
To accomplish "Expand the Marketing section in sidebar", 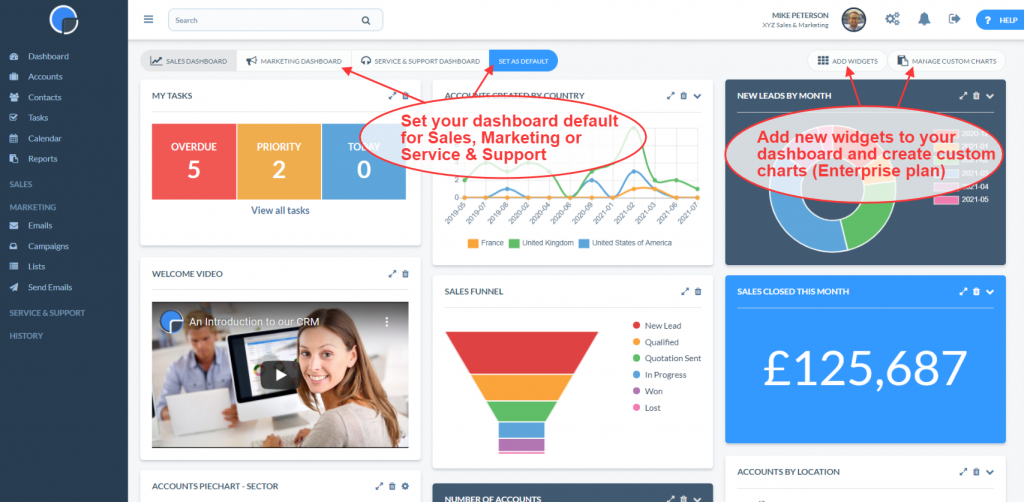I will 33,207.
